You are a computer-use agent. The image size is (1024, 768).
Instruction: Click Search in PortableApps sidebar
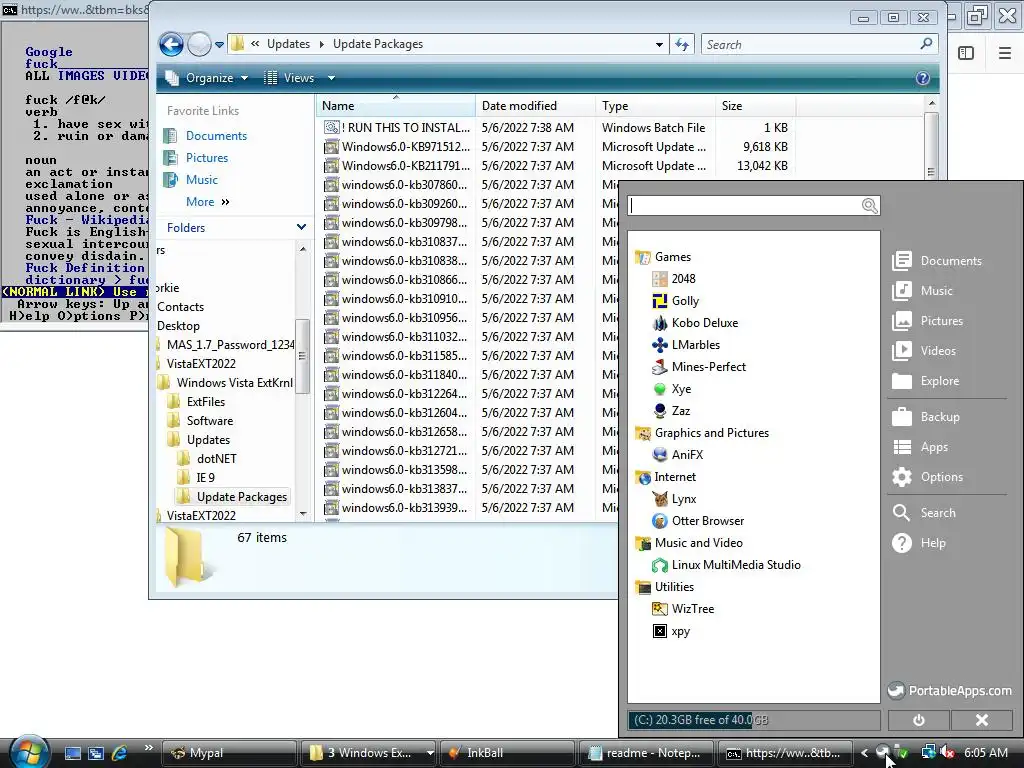[924, 513]
